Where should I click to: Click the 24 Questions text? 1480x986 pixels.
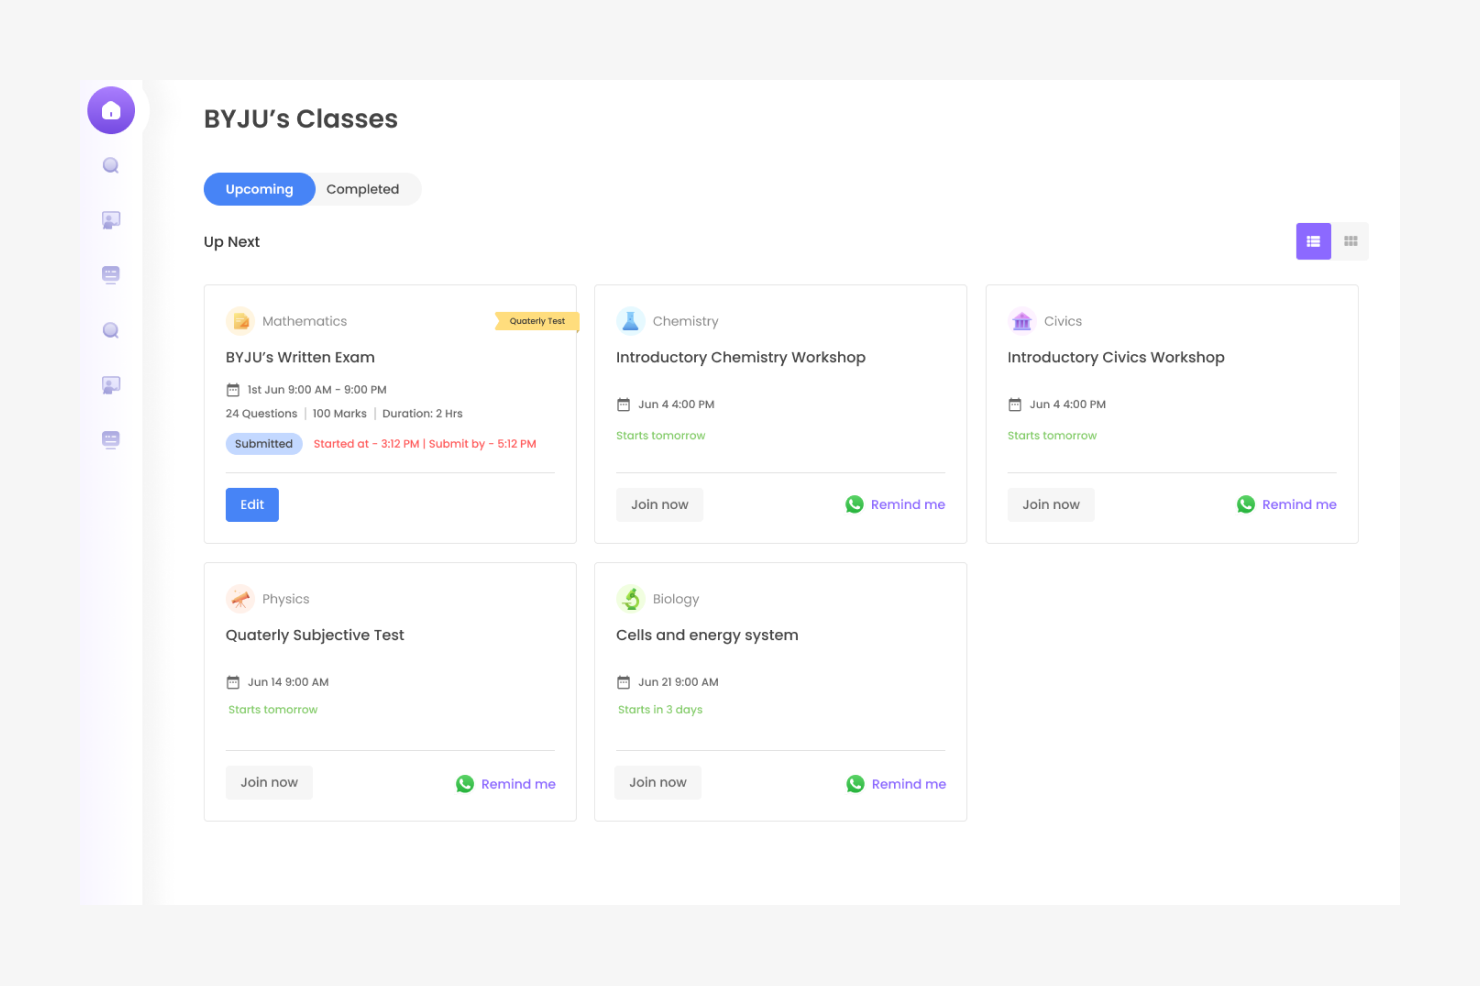(x=261, y=414)
